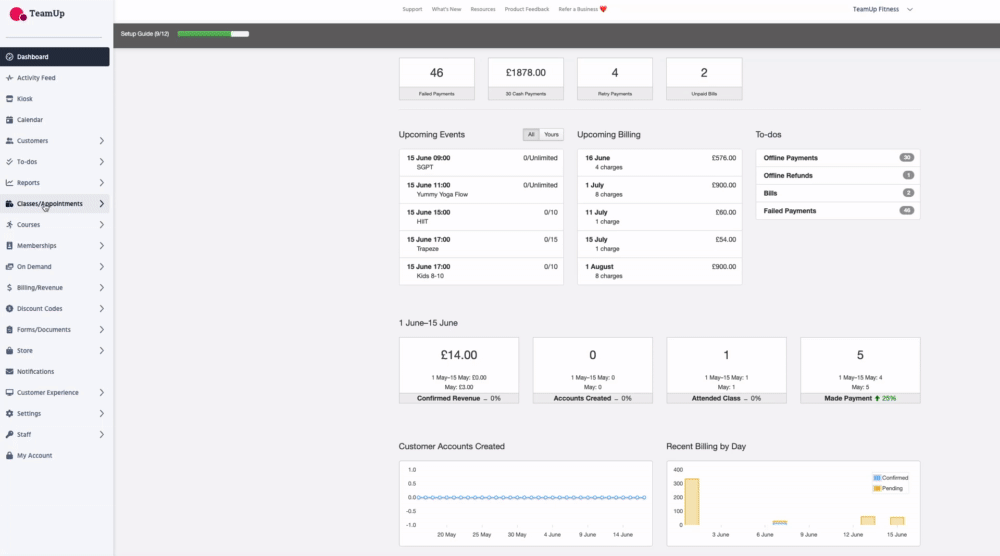
Task: Toggle Confirmed series in billing chart legend
Action: (x=888, y=478)
